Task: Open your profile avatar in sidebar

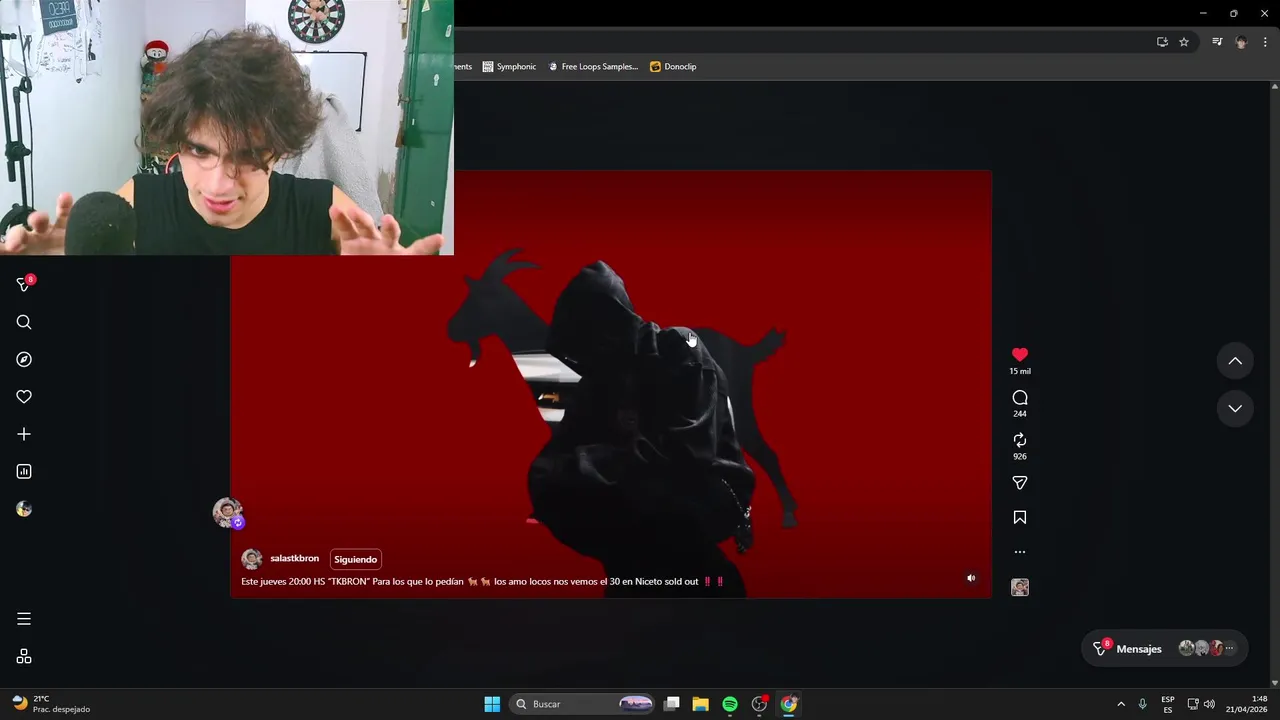Action: (24, 509)
